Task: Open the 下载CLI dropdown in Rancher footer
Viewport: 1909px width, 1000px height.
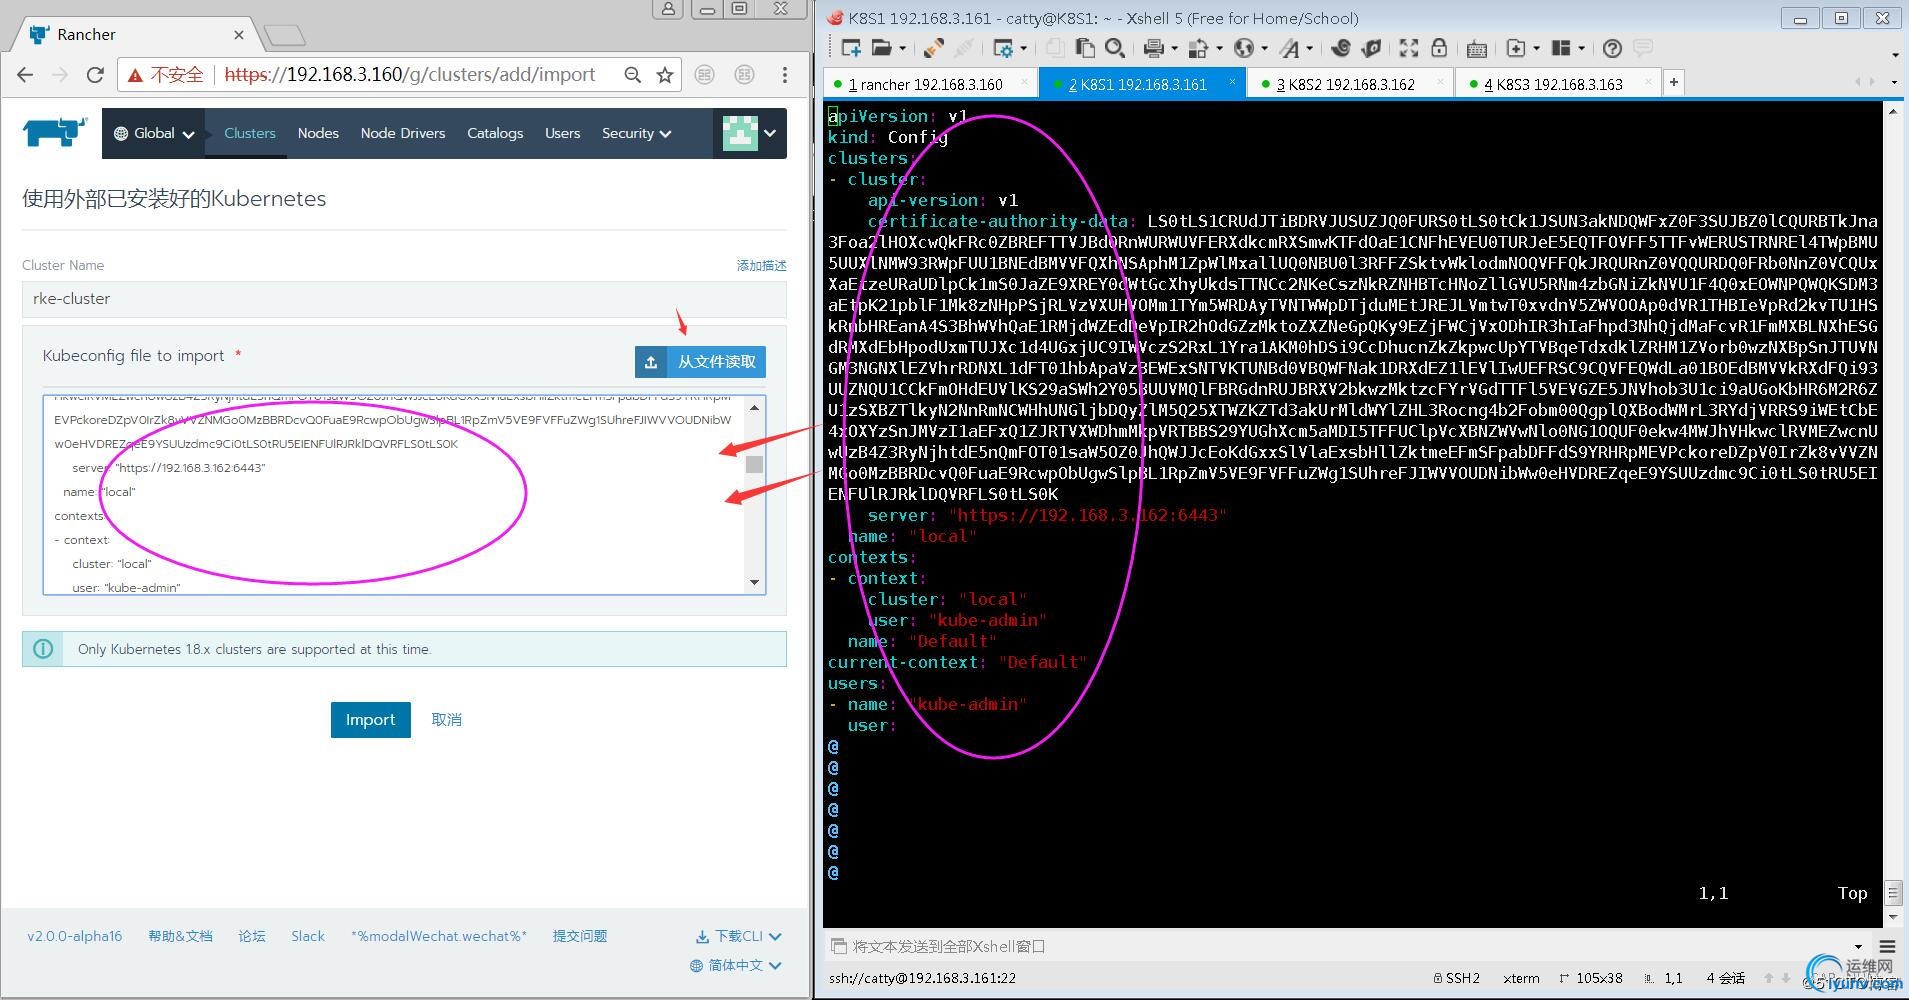Action: coord(738,936)
